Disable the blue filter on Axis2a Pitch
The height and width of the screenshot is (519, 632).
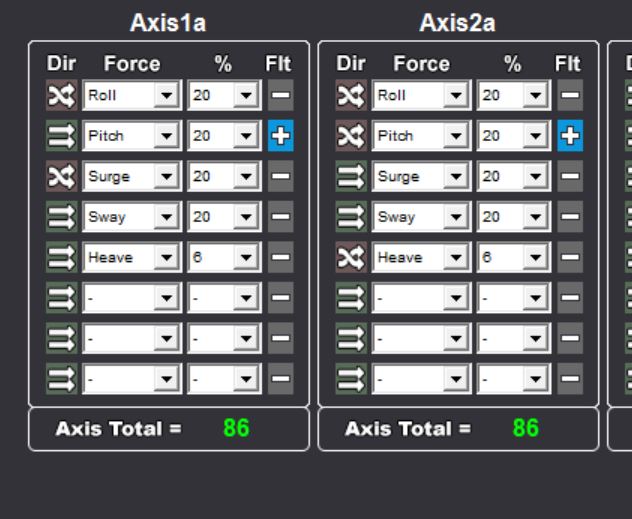click(x=570, y=135)
